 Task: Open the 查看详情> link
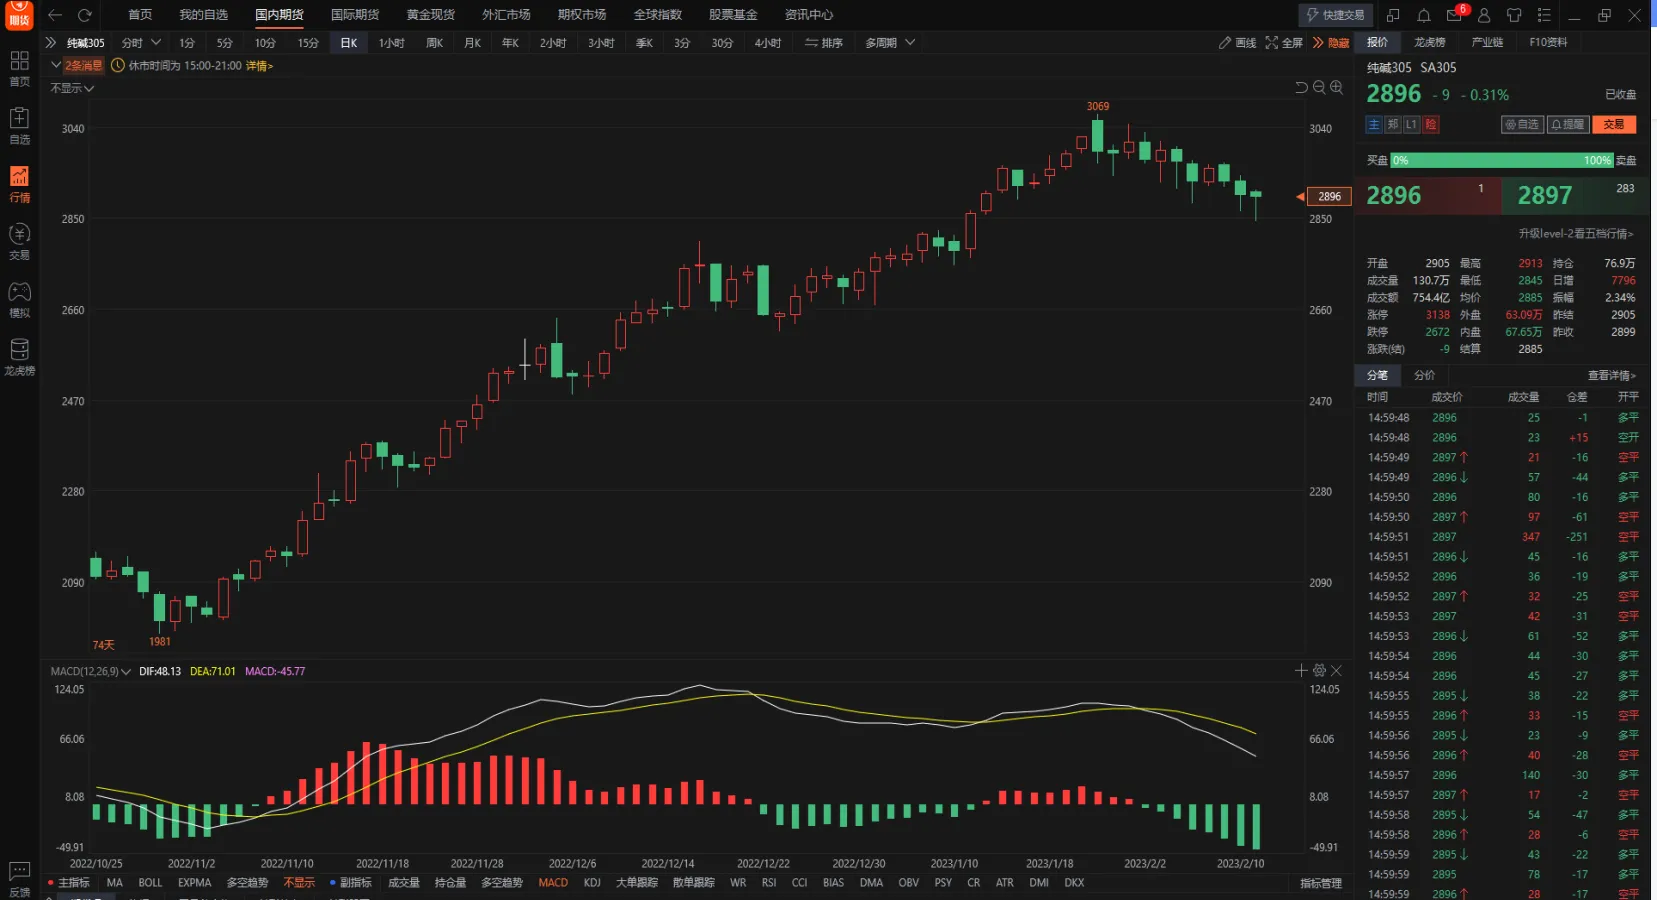point(1612,376)
